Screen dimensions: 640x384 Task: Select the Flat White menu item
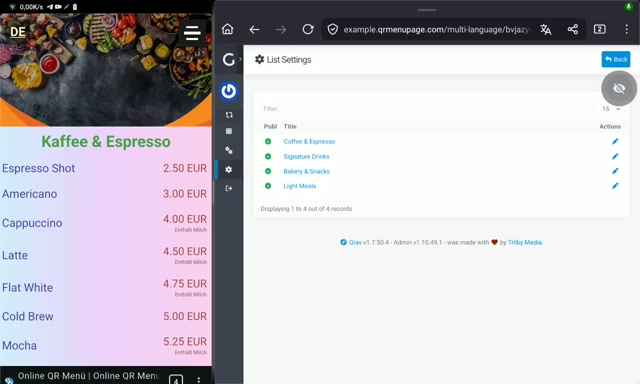tap(27, 288)
